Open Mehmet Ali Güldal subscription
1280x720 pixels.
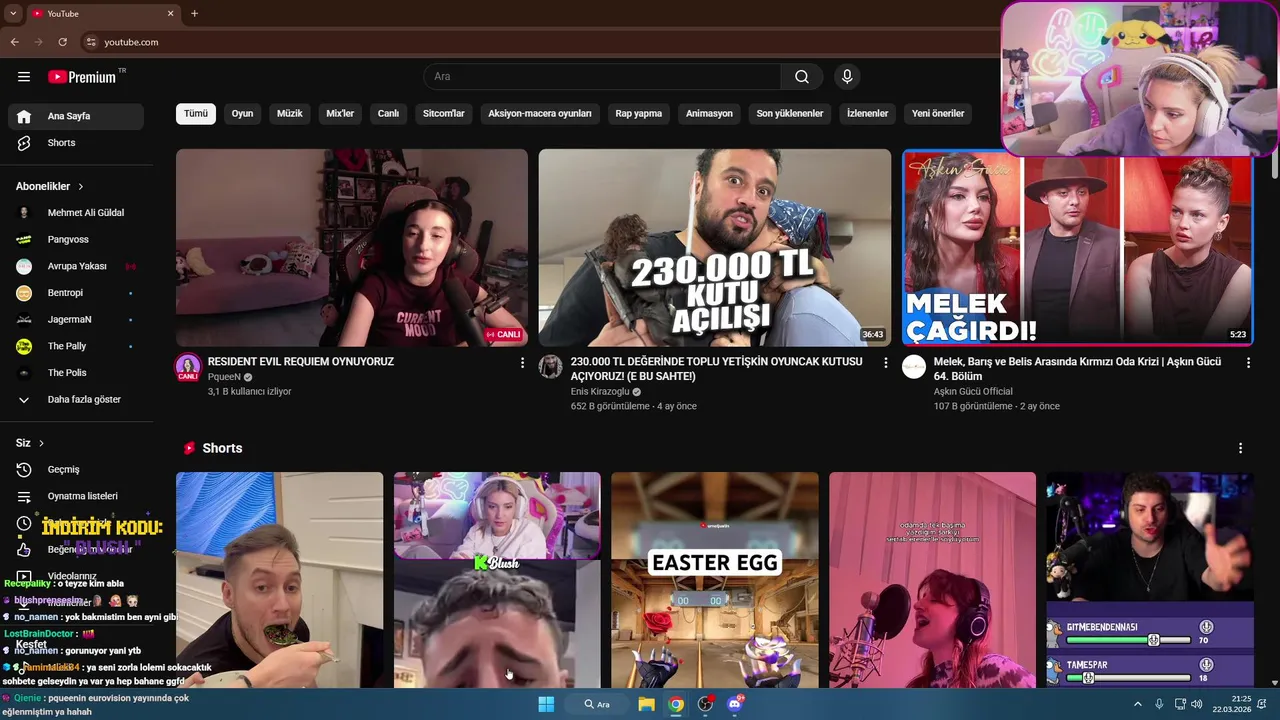(78, 213)
